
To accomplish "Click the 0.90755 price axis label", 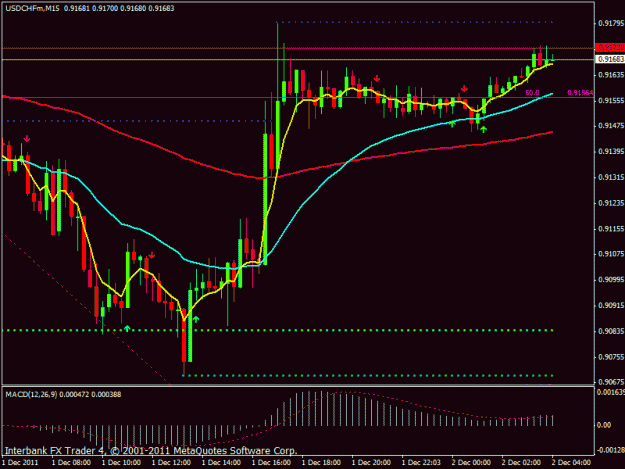I will tap(611, 357).
